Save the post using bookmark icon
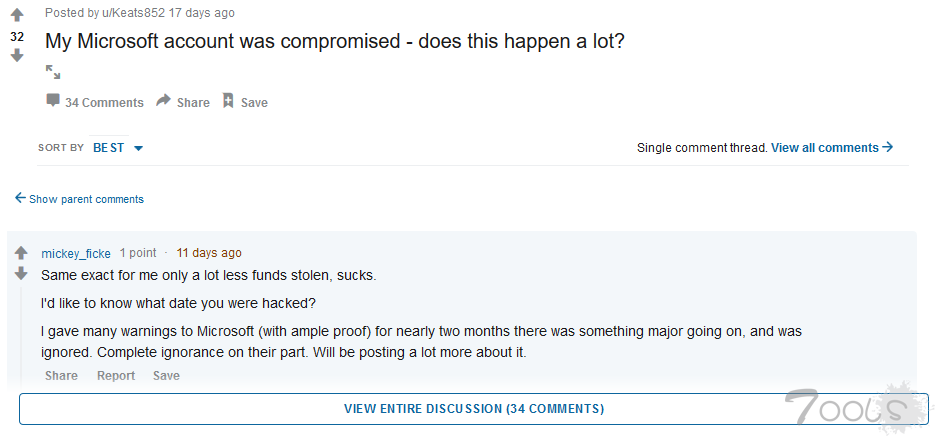Viewport: 940px width, 441px height. point(228,101)
